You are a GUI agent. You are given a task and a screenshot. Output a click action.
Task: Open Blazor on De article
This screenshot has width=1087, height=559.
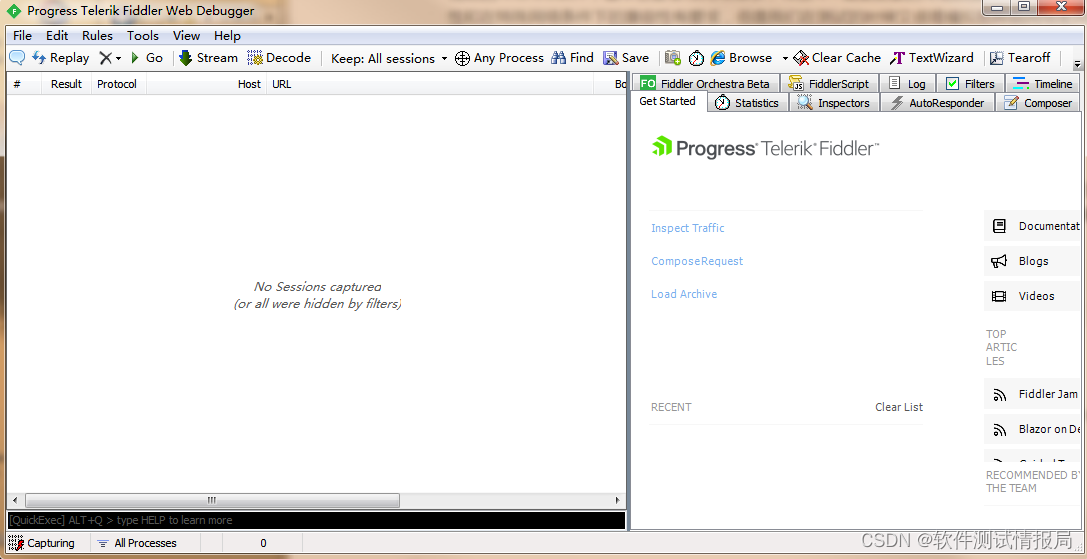(x=1032, y=429)
